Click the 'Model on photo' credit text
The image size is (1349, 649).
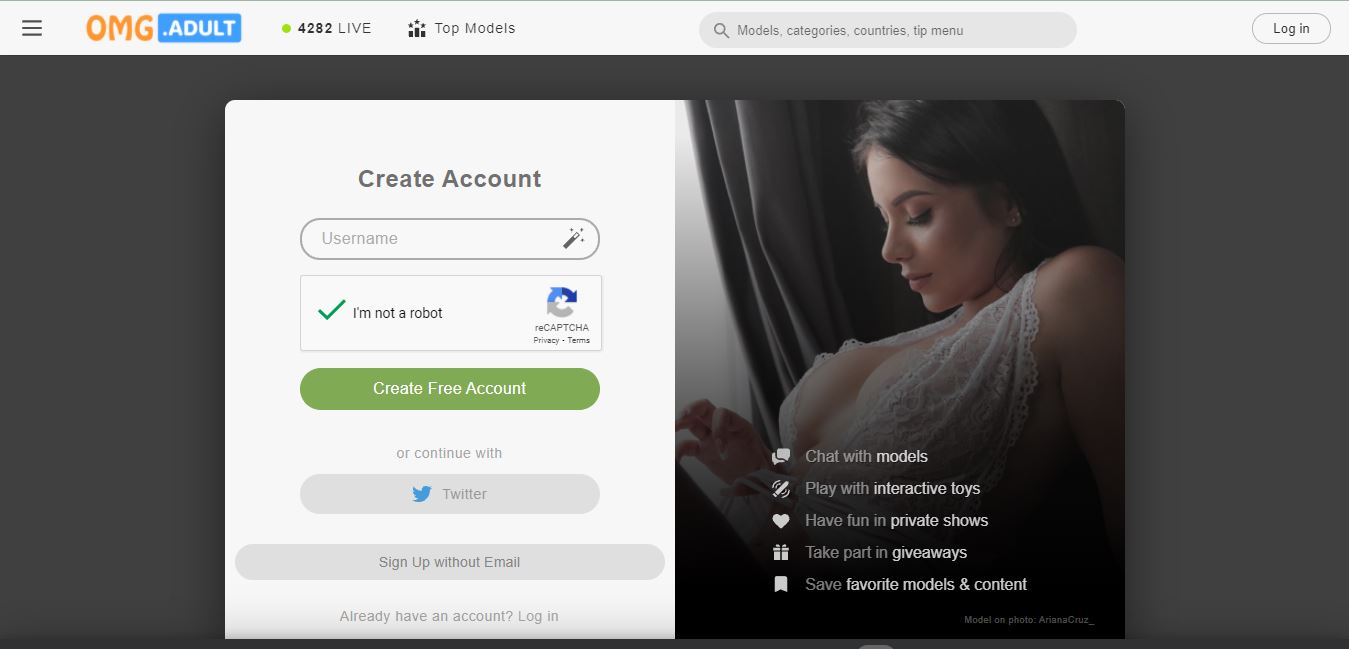tap(1029, 620)
